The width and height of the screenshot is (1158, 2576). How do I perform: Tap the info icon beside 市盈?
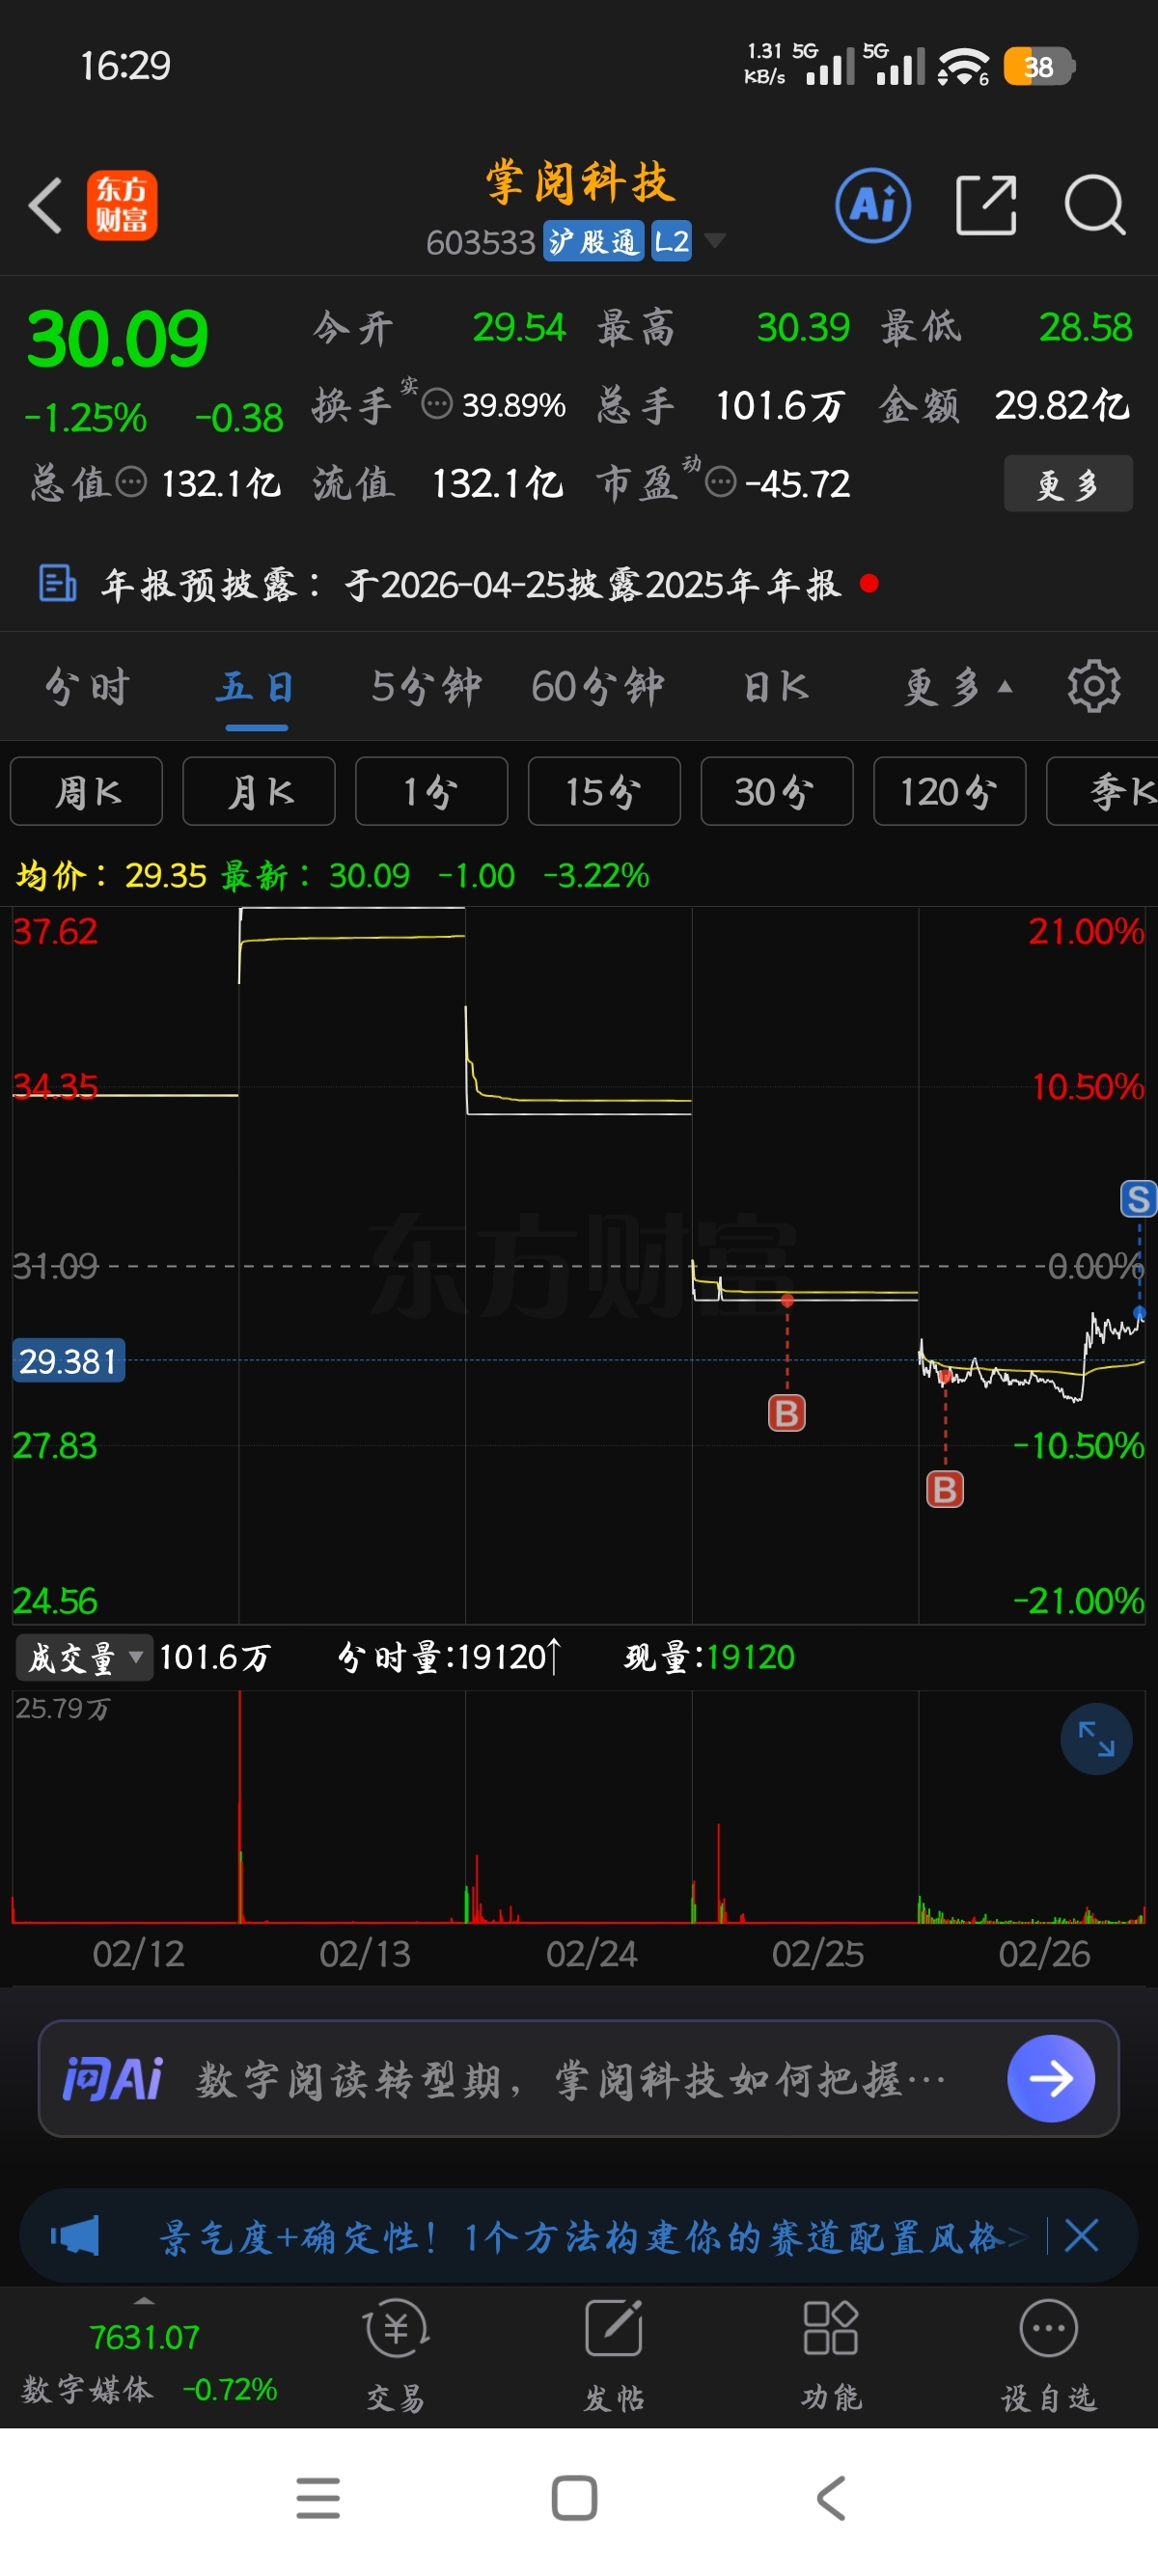[720, 483]
